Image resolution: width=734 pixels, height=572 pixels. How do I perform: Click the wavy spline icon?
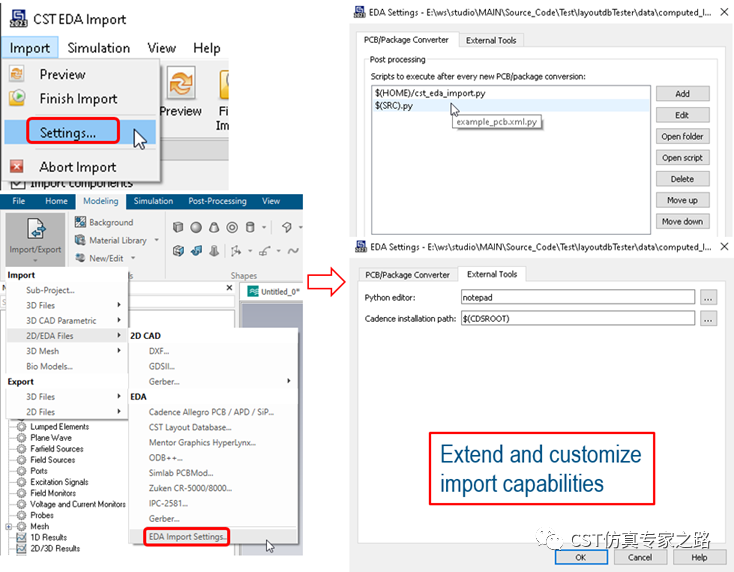tap(293, 251)
